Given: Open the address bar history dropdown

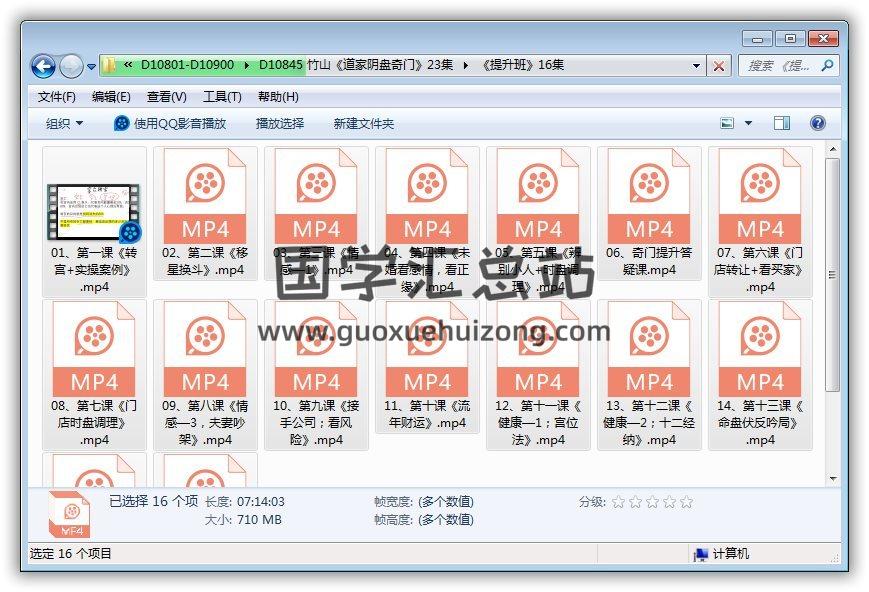Looking at the screenshot, I should (697, 66).
